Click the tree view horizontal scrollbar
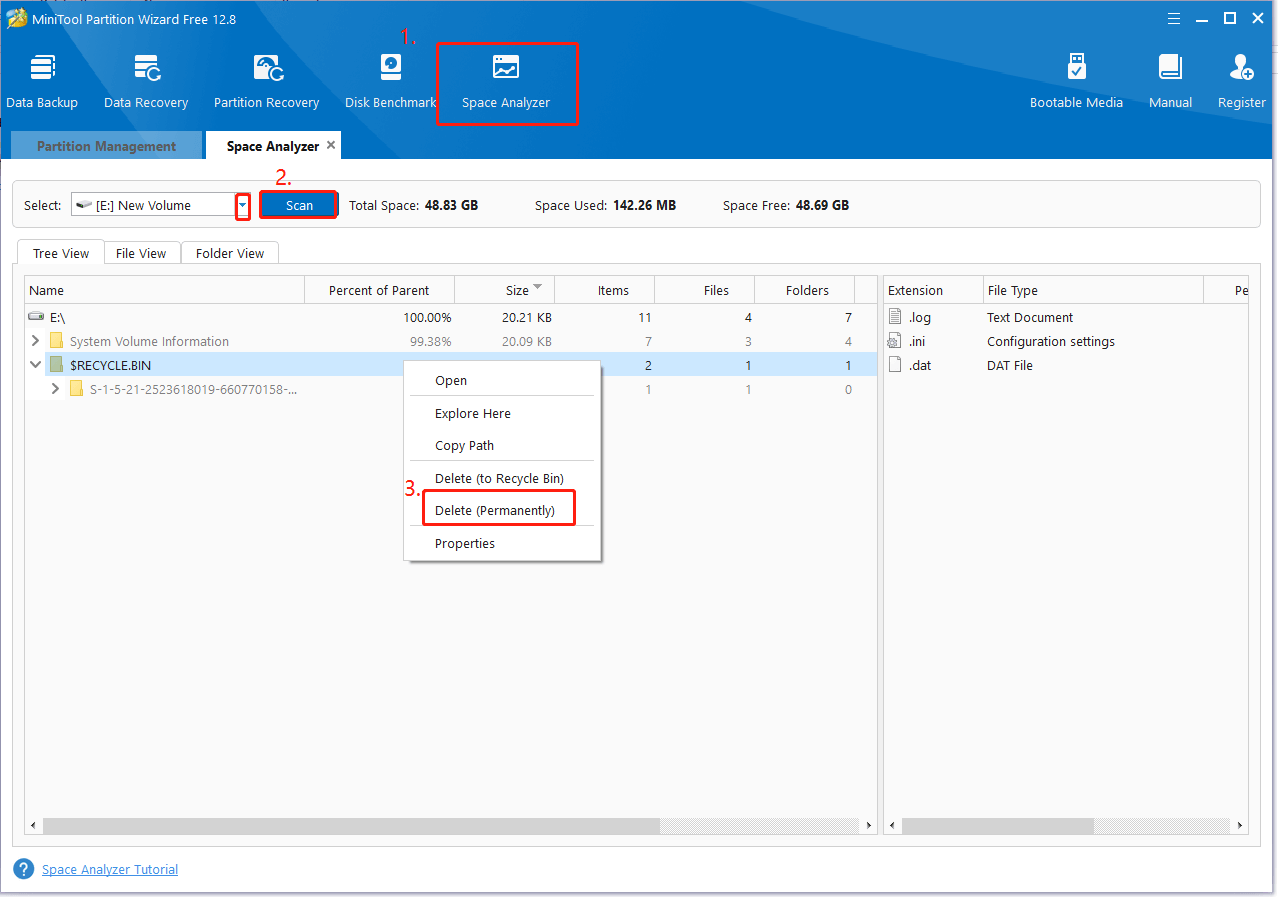 [x=350, y=826]
